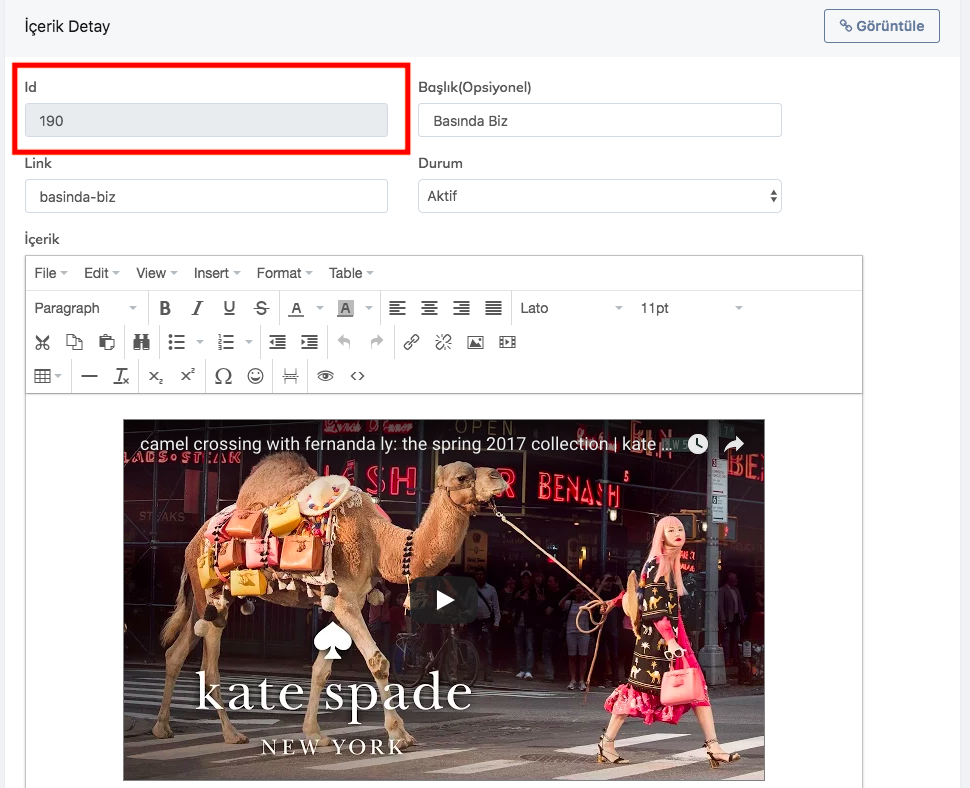Open the source code view icon

pos(357,376)
